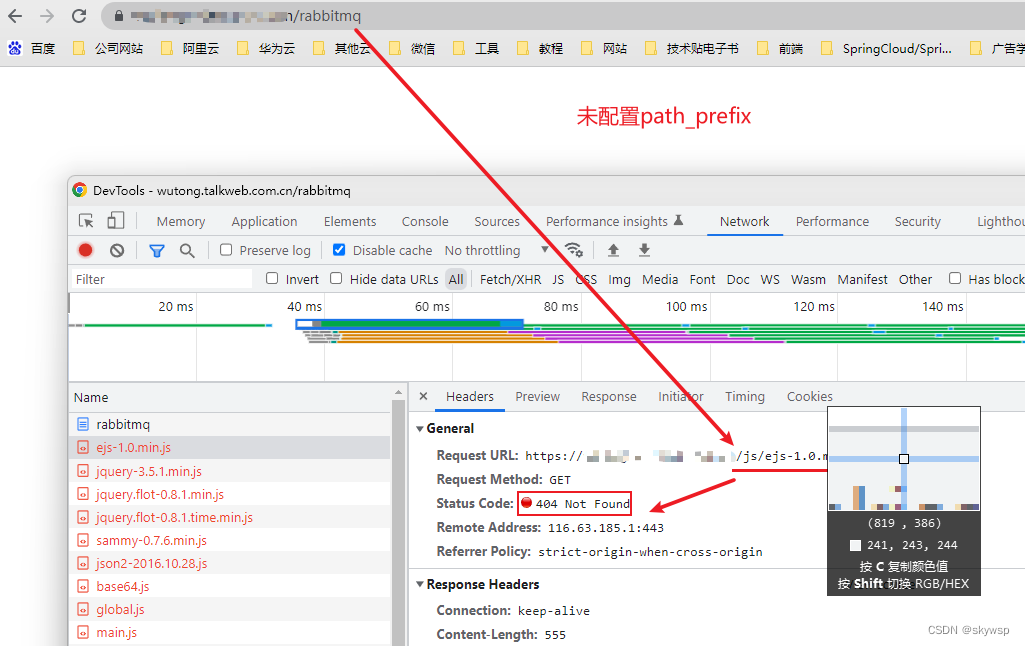This screenshot has height=646, width=1025.
Task: Click the export HAR file icon
Action: coord(644,250)
